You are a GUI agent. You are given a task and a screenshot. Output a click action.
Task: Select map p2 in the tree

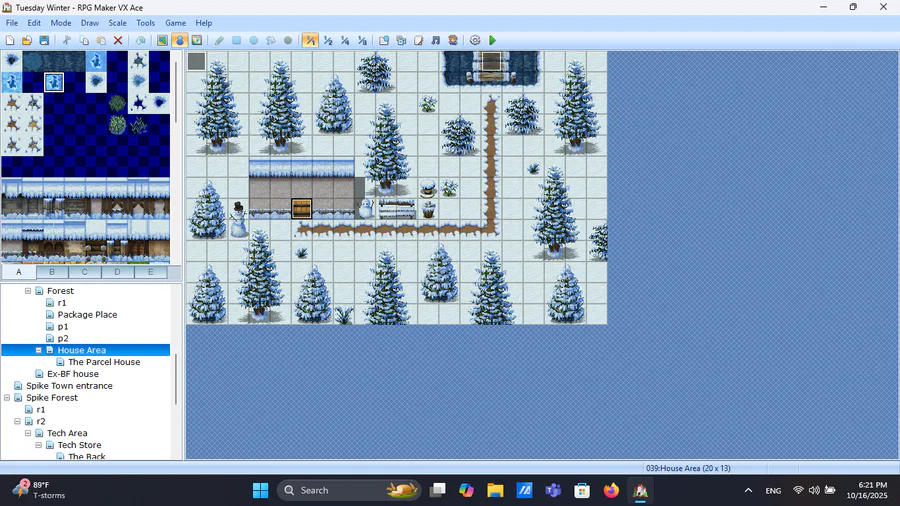(63, 338)
